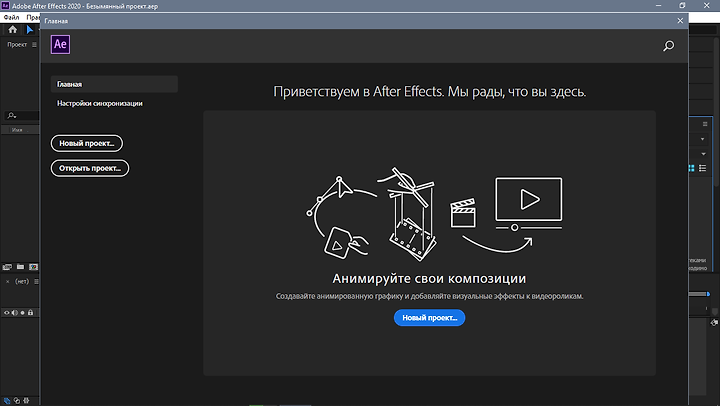The width and height of the screenshot is (720, 406).
Task: Click the After Effects title bar app icon
Action: click(6, 6)
